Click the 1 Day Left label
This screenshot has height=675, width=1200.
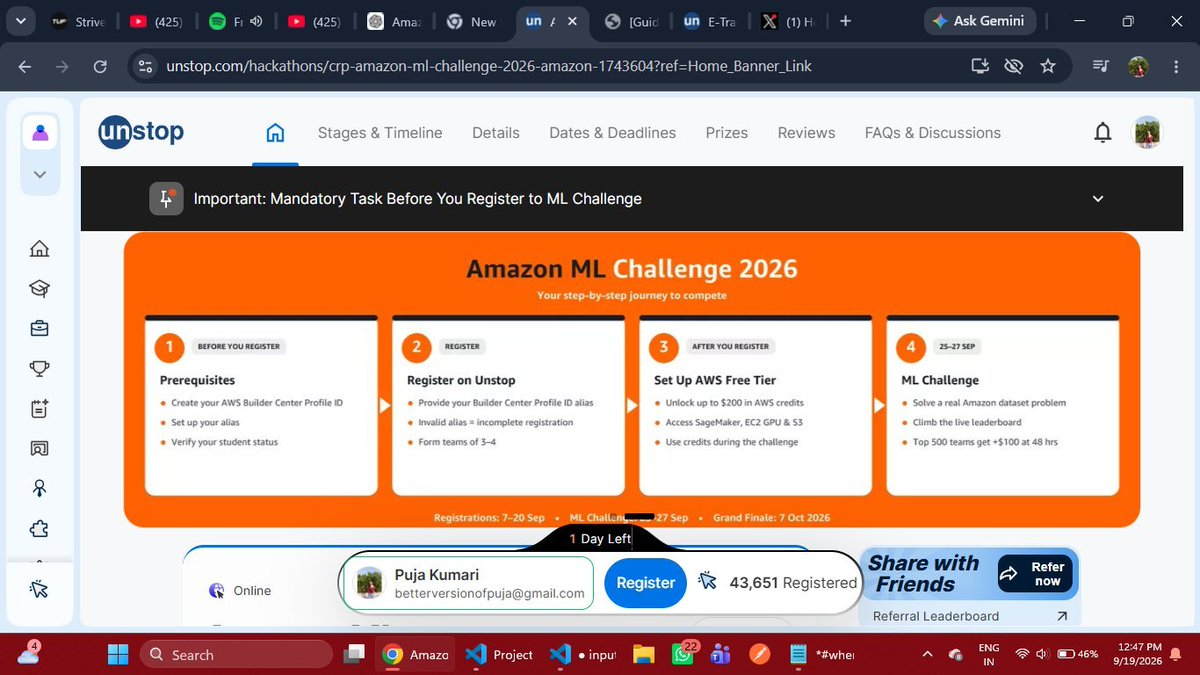600,538
